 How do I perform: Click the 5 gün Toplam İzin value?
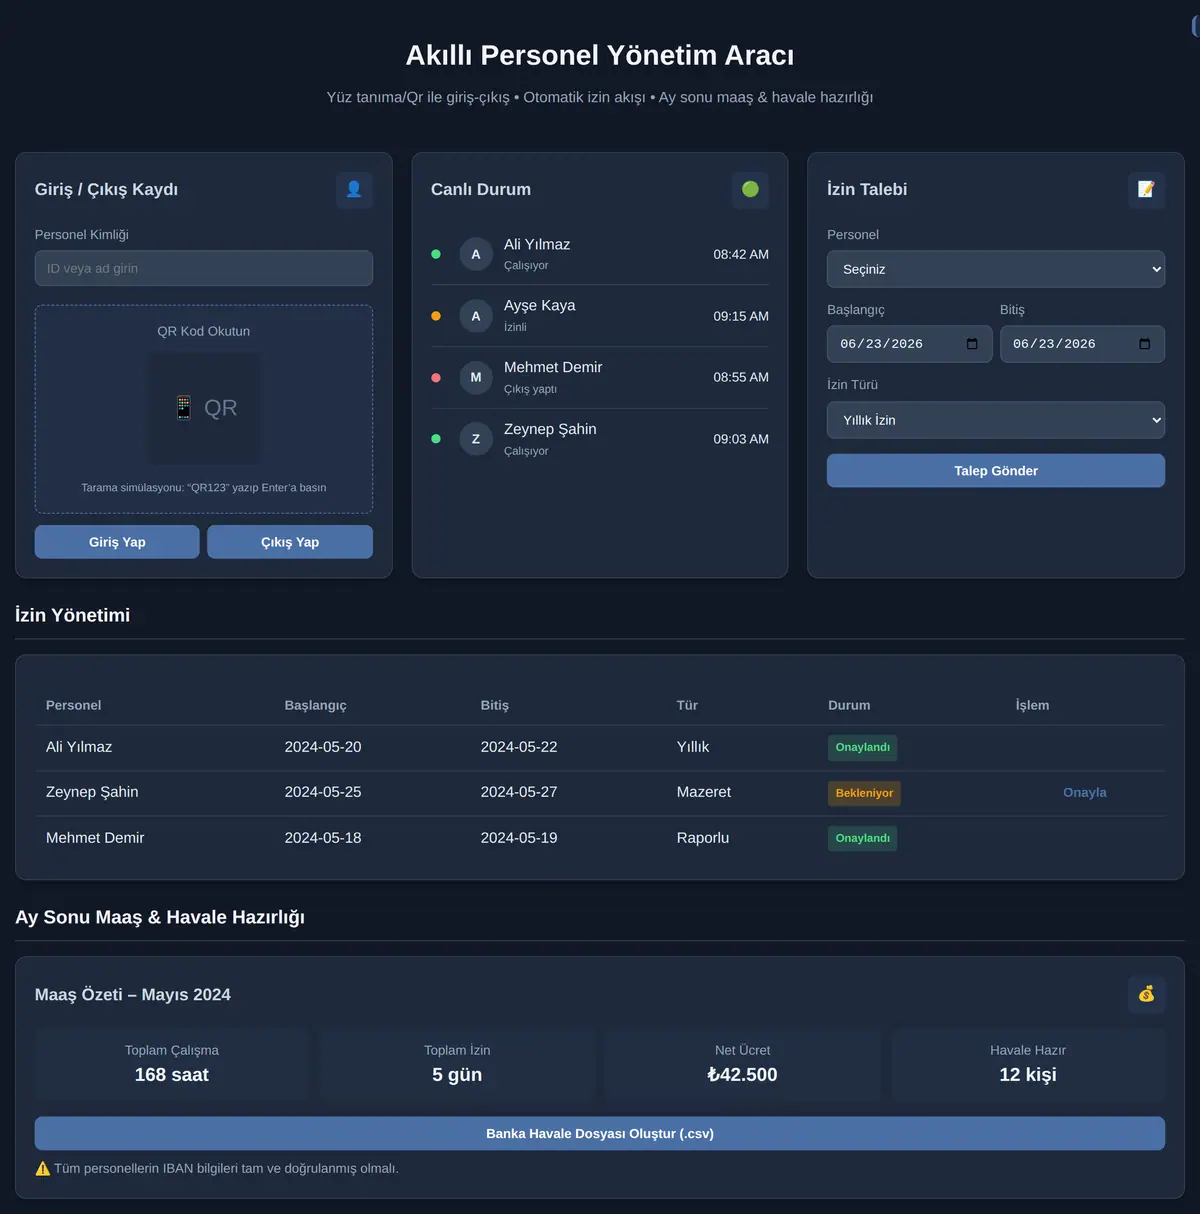tap(457, 1075)
